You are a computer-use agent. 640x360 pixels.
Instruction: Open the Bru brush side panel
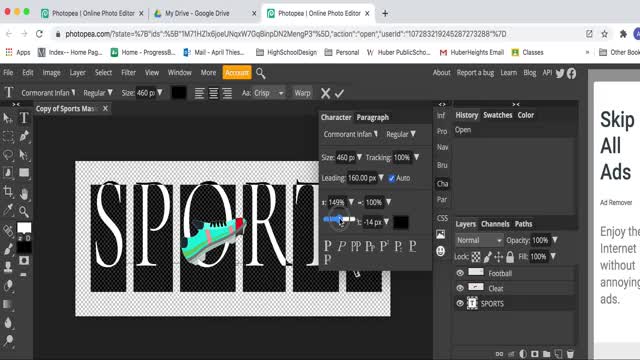(442, 165)
